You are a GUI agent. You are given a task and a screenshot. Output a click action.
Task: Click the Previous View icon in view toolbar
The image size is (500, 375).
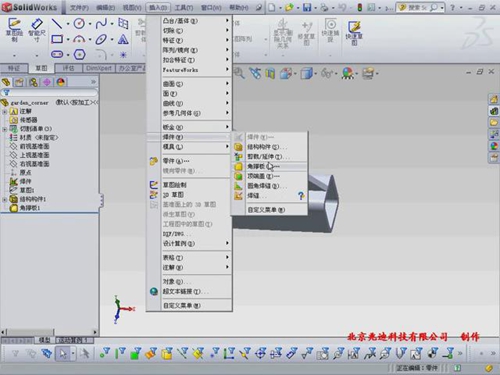[x=255, y=73]
